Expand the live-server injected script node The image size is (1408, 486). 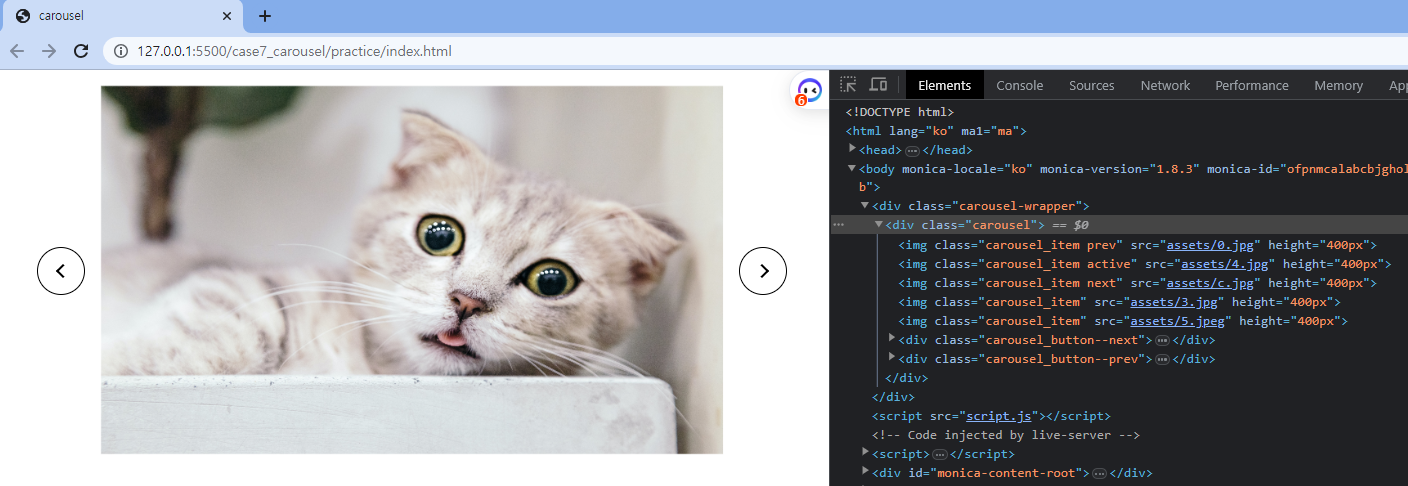click(x=866, y=453)
